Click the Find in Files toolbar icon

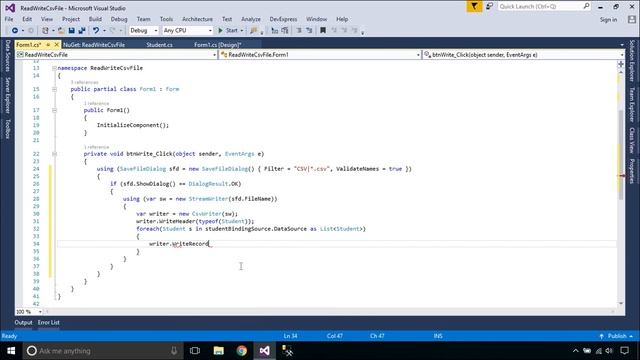point(254,31)
